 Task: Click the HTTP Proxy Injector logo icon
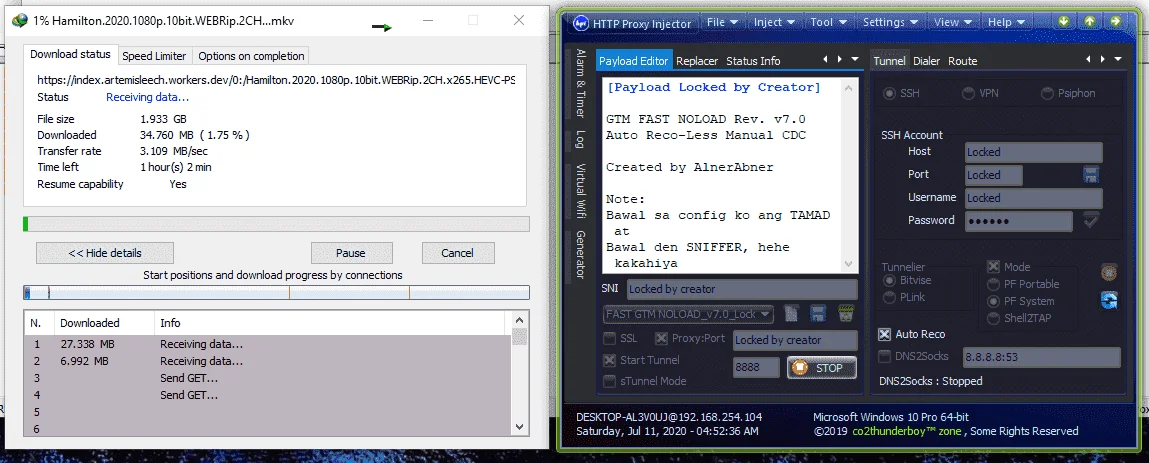click(x=581, y=23)
